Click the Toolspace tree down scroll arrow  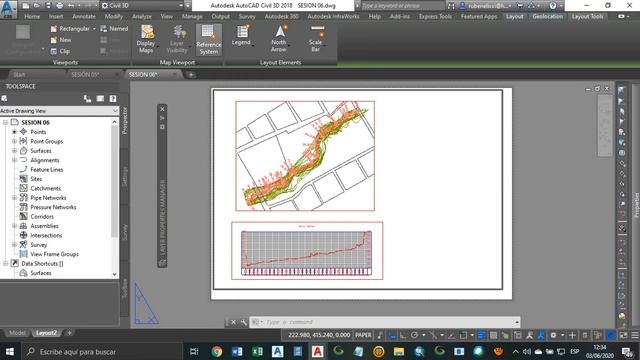[x=114, y=274]
